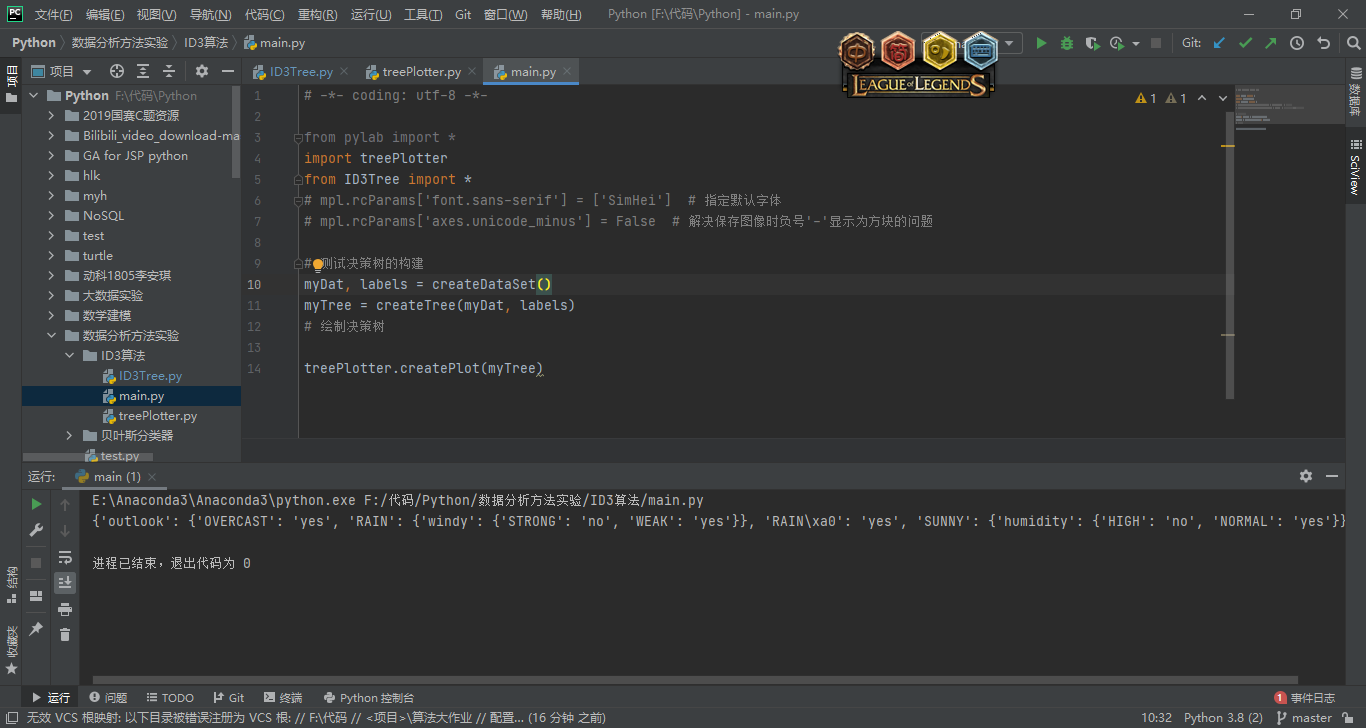
Task: Click the green Run button in top toolbar
Action: tap(1041, 43)
